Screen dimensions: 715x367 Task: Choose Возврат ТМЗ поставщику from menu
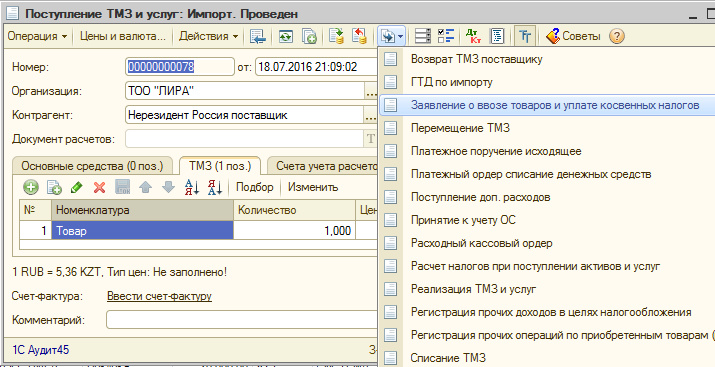(547, 59)
